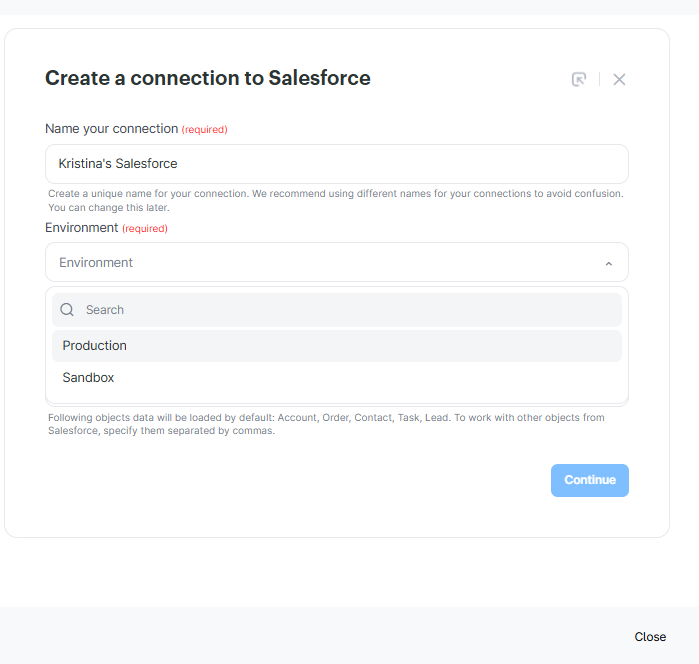Viewport: 699px width, 664px height.
Task: Click the magnifier icon in the search box
Action: 67,310
